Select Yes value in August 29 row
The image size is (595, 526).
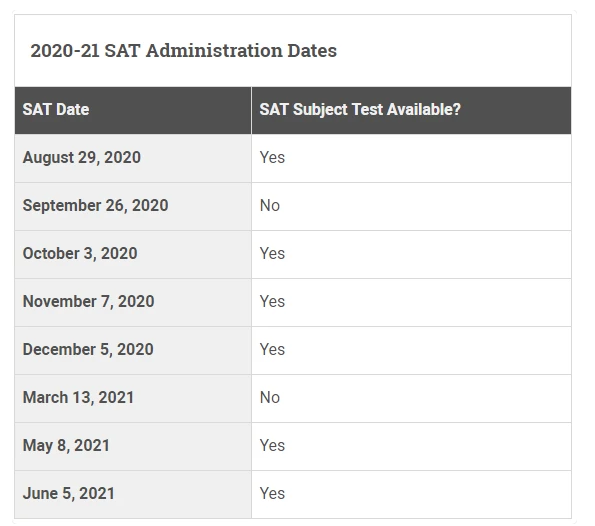[272, 157]
